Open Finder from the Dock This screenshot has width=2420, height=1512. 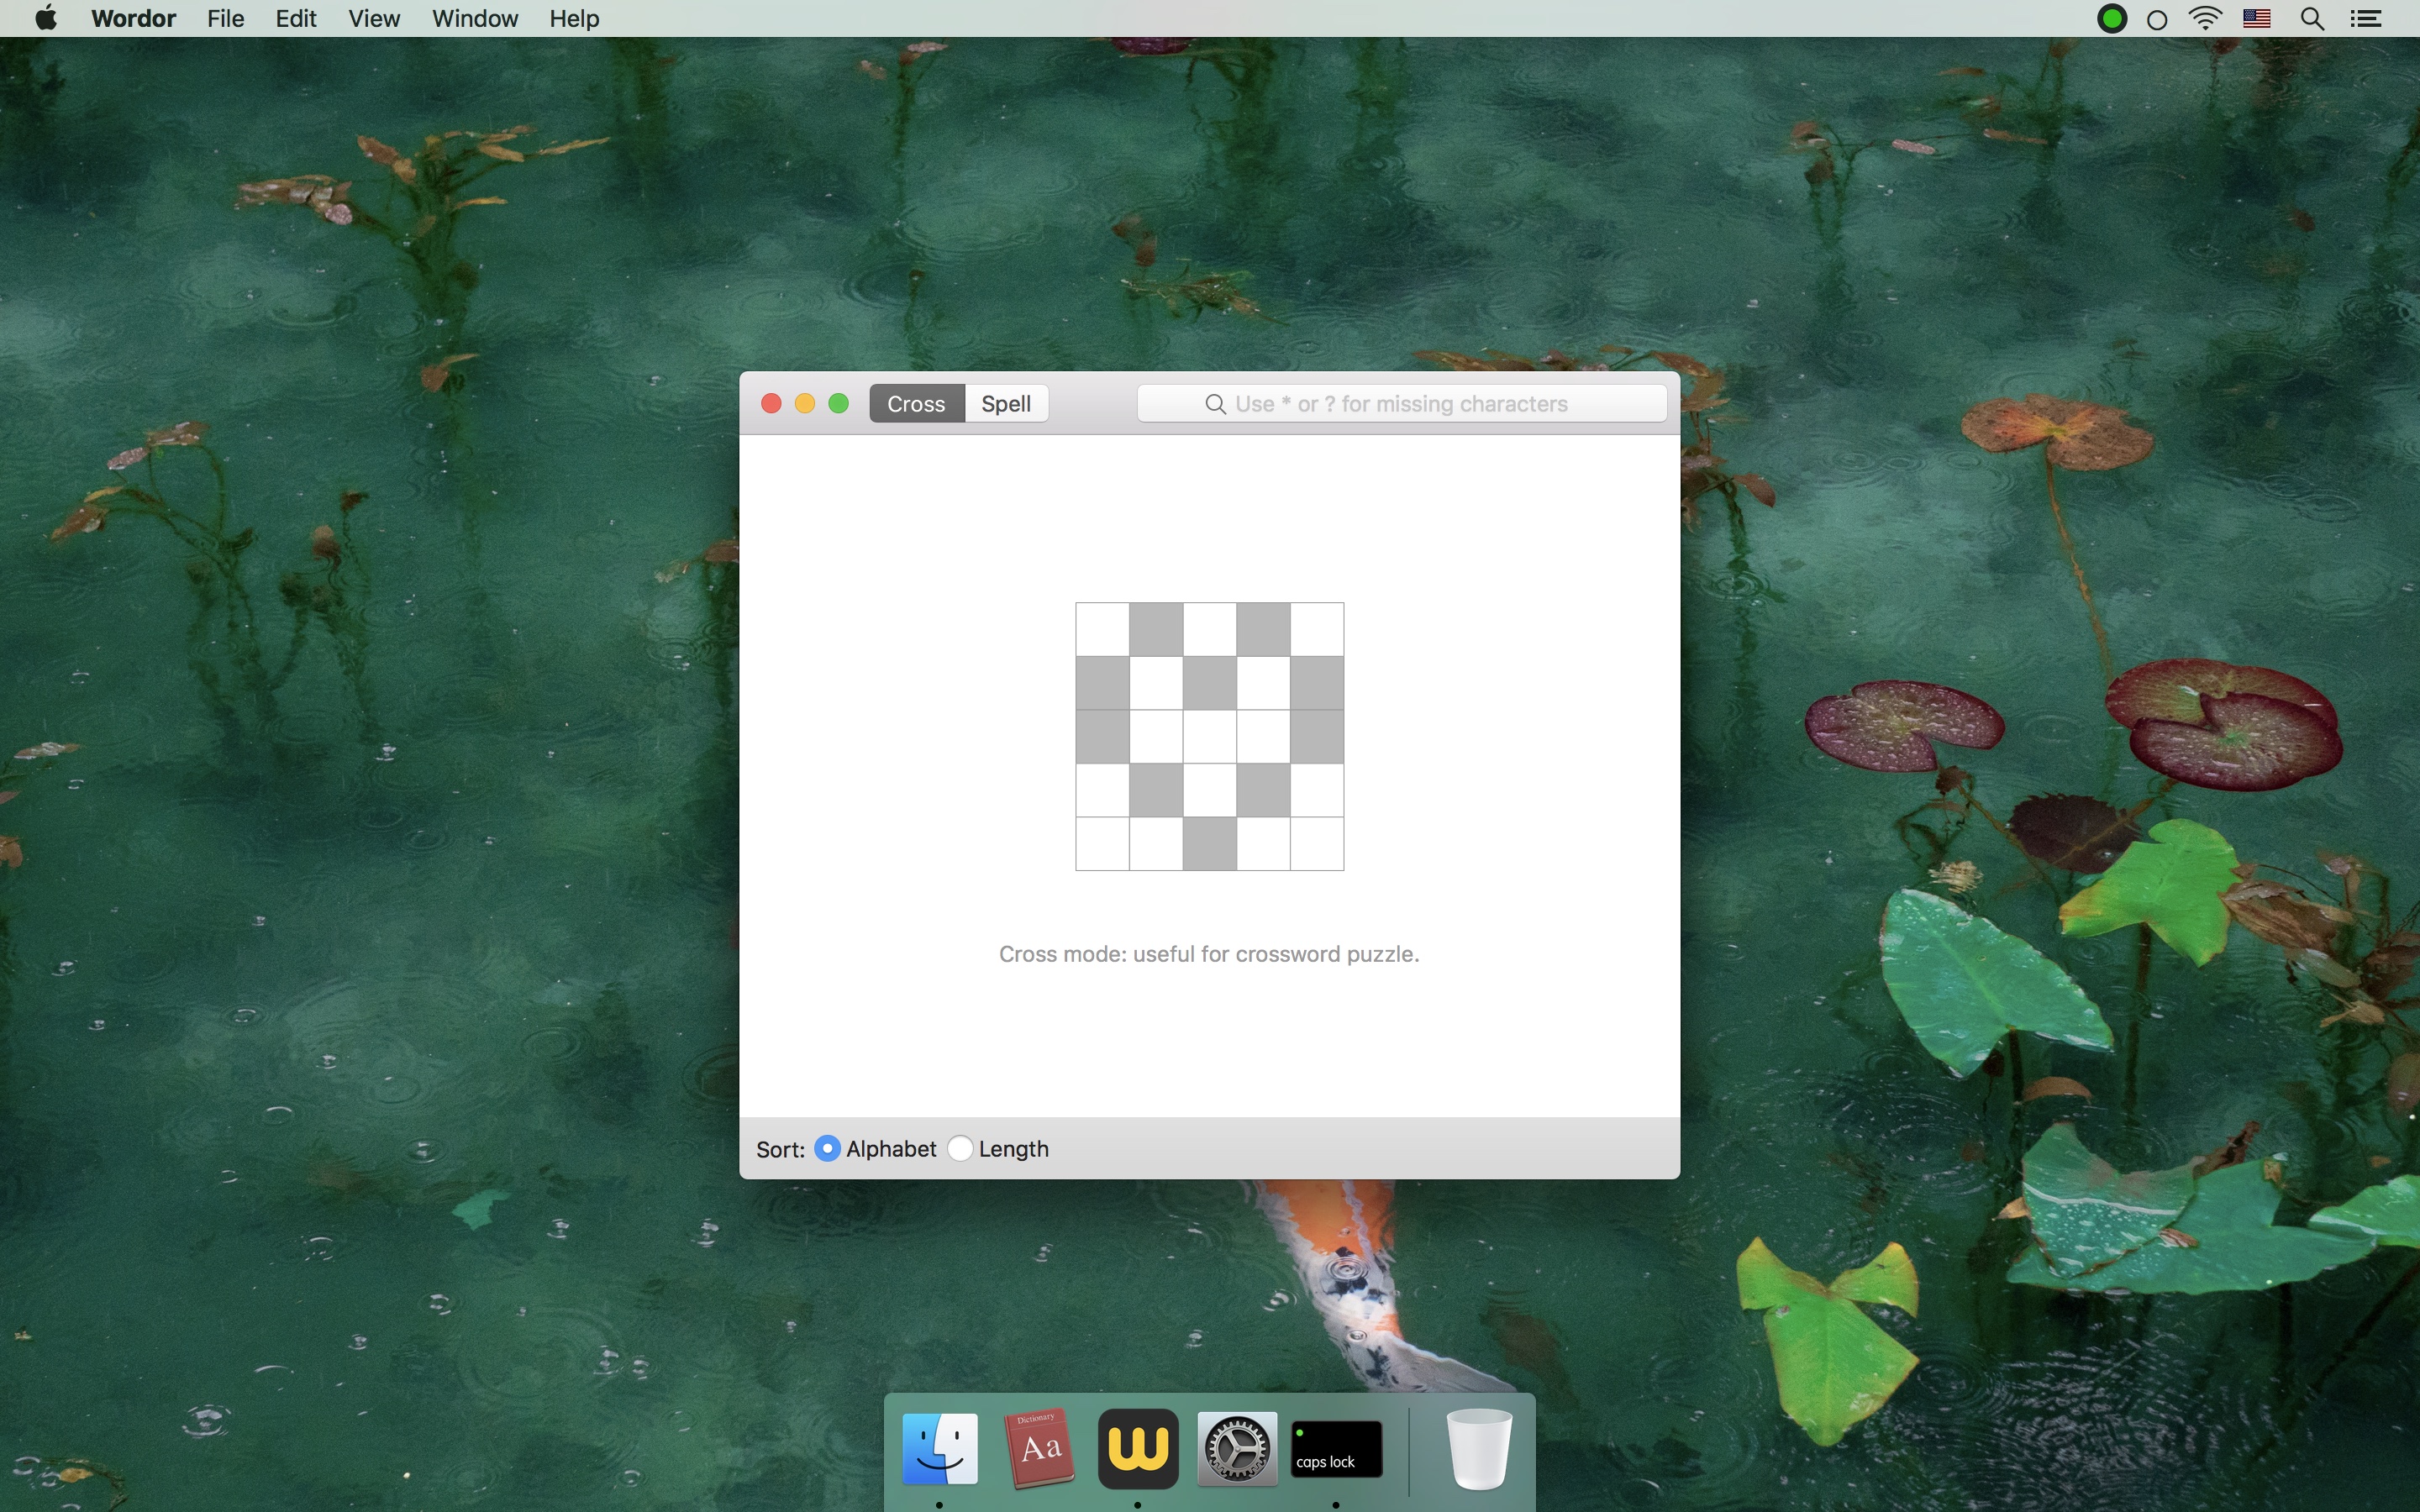point(940,1449)
